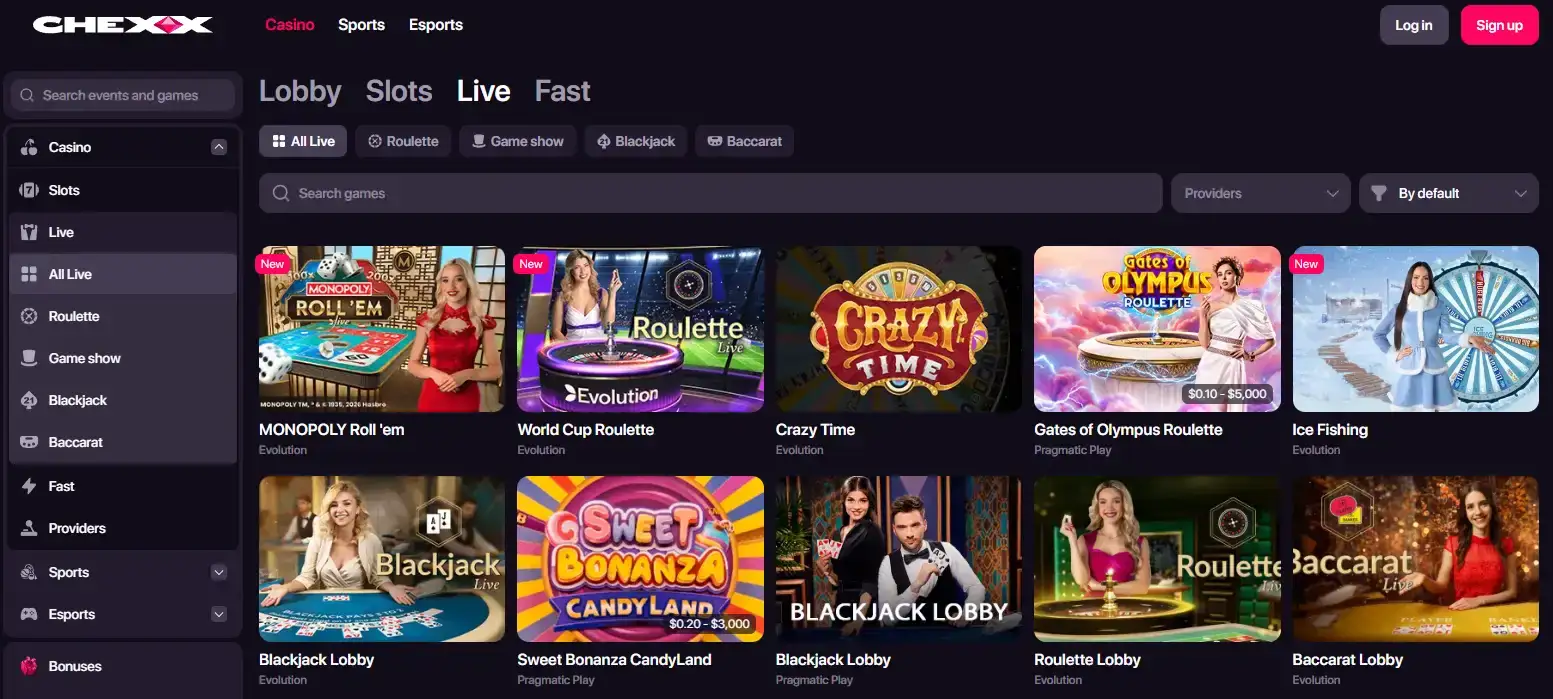Select the All Live icon in the sidebar

(x=29, y=274)
